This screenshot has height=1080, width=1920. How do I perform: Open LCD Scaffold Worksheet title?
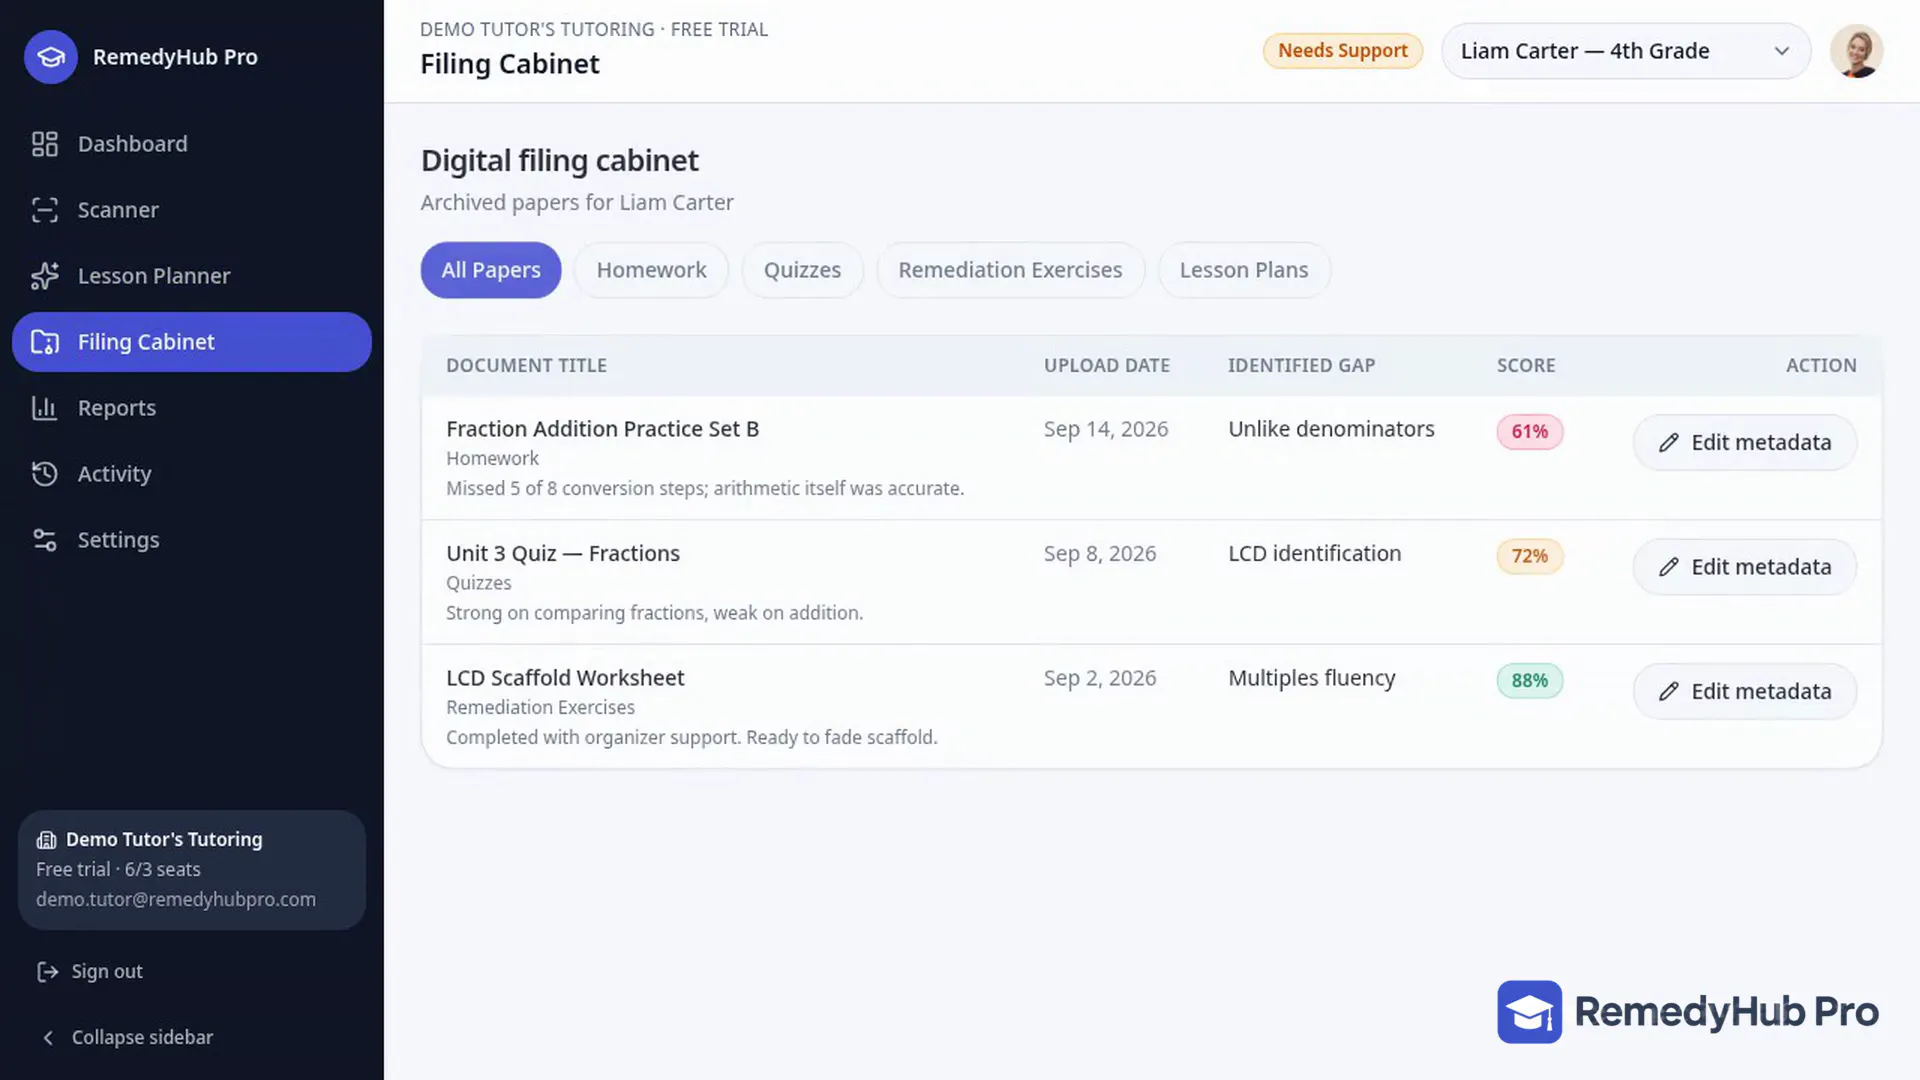(565, 678)
